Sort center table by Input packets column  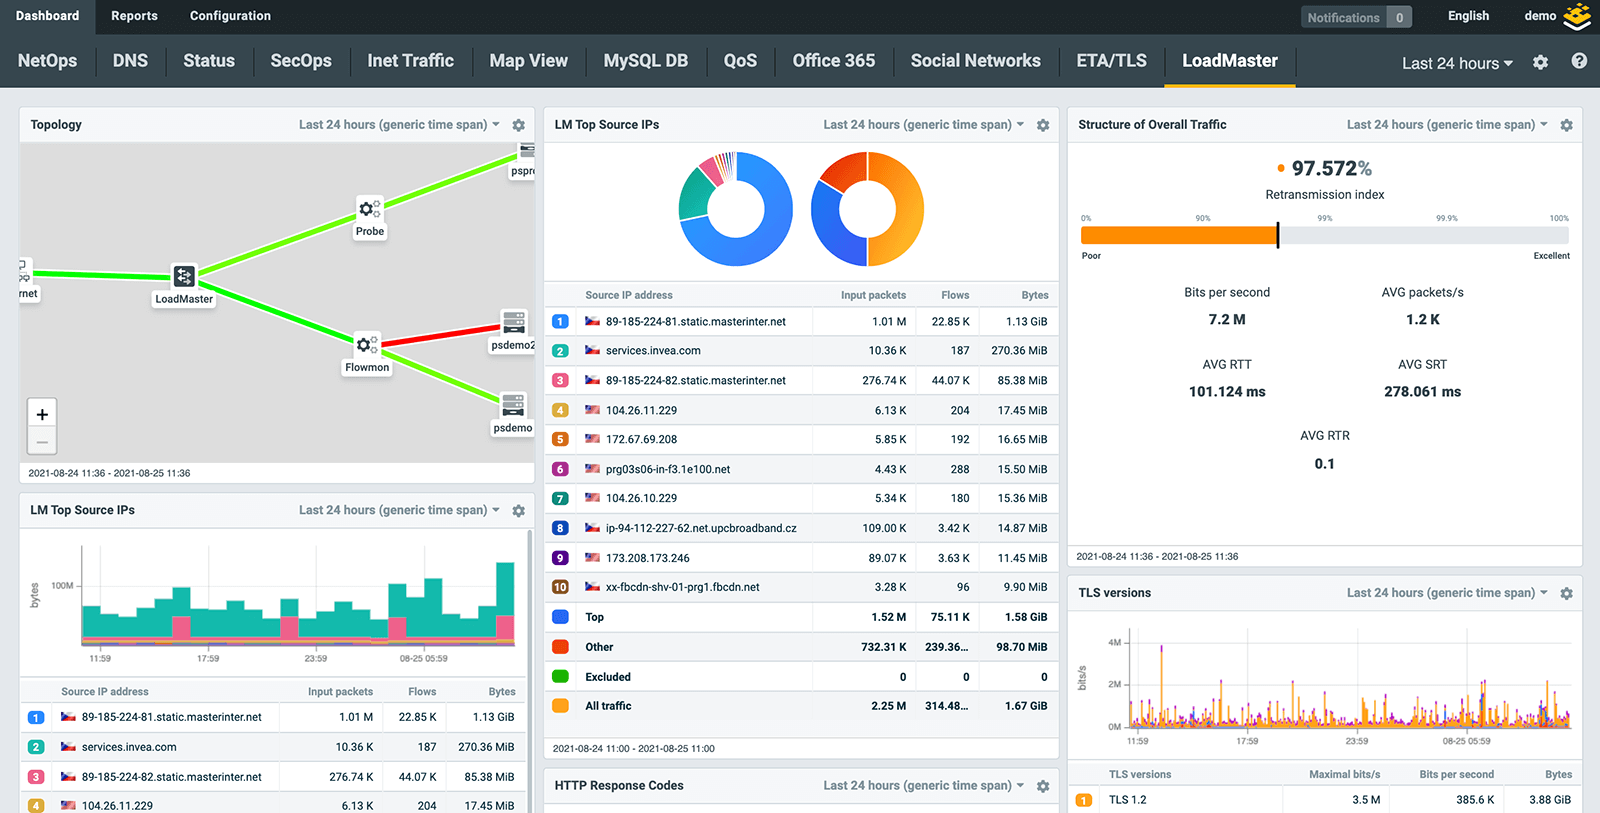tap(873, 295)
